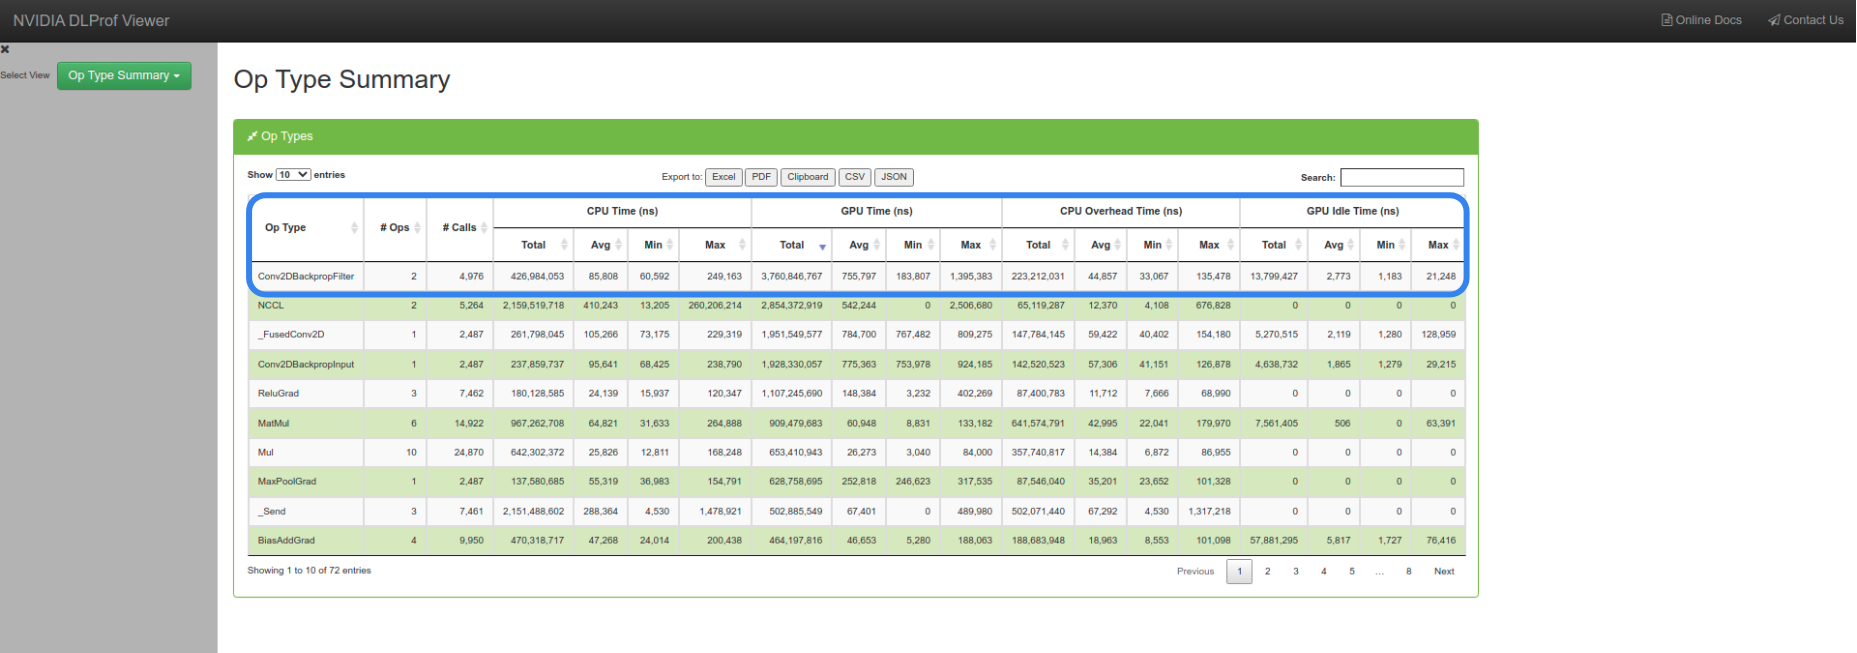Click GPU Time Total descending sort arrow
Image resolution: width=1857 pixels, height=653 pixels.
822,246
